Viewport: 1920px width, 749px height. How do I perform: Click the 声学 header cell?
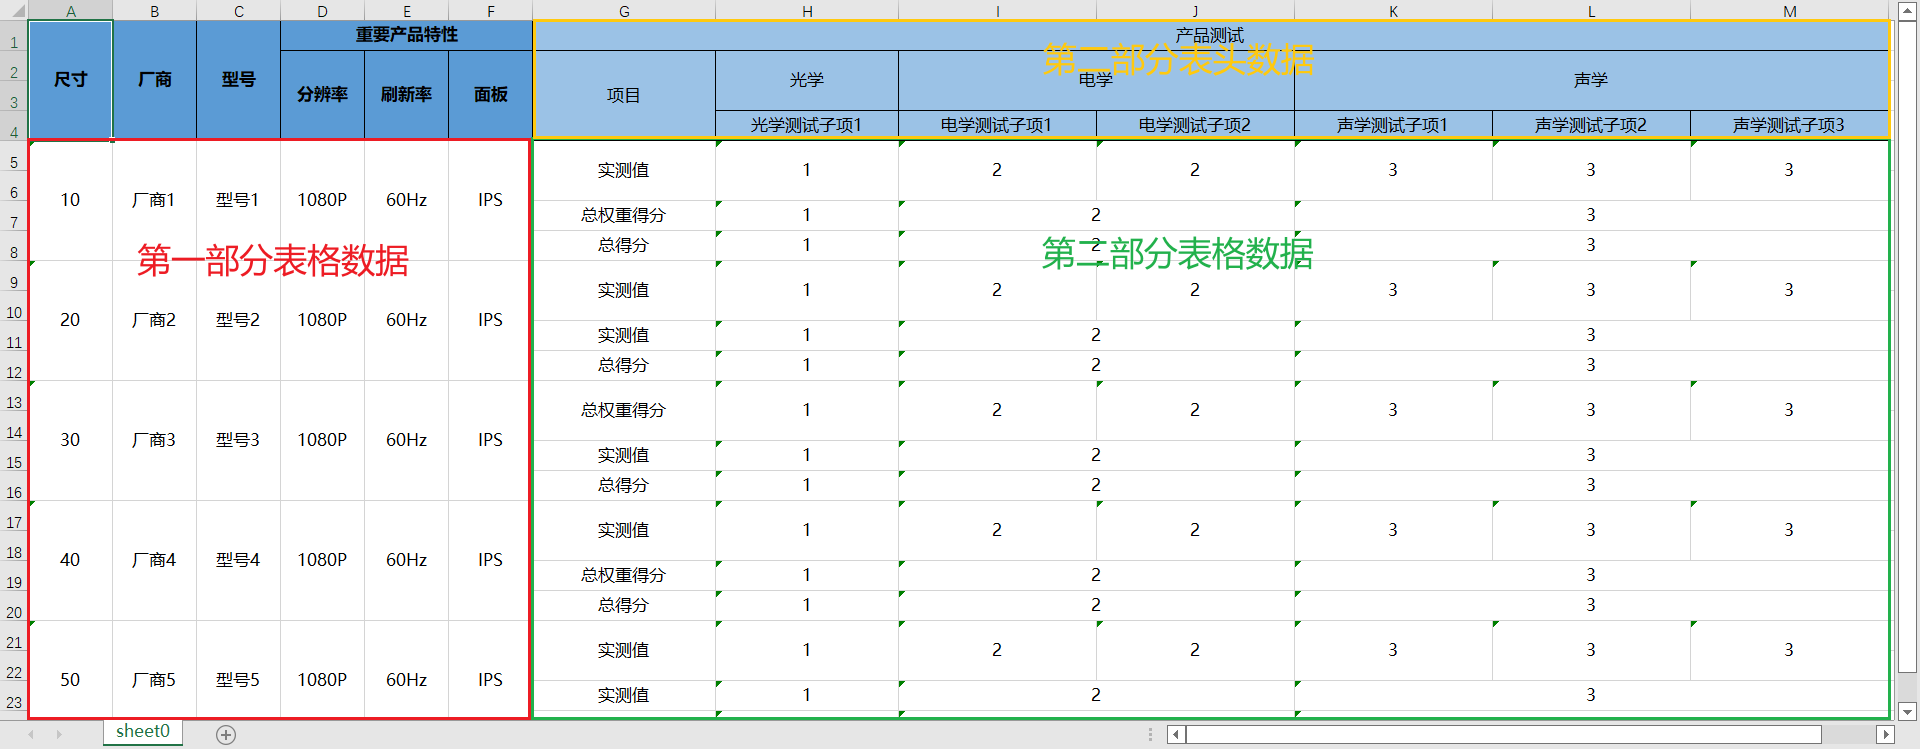[1591, 80]
